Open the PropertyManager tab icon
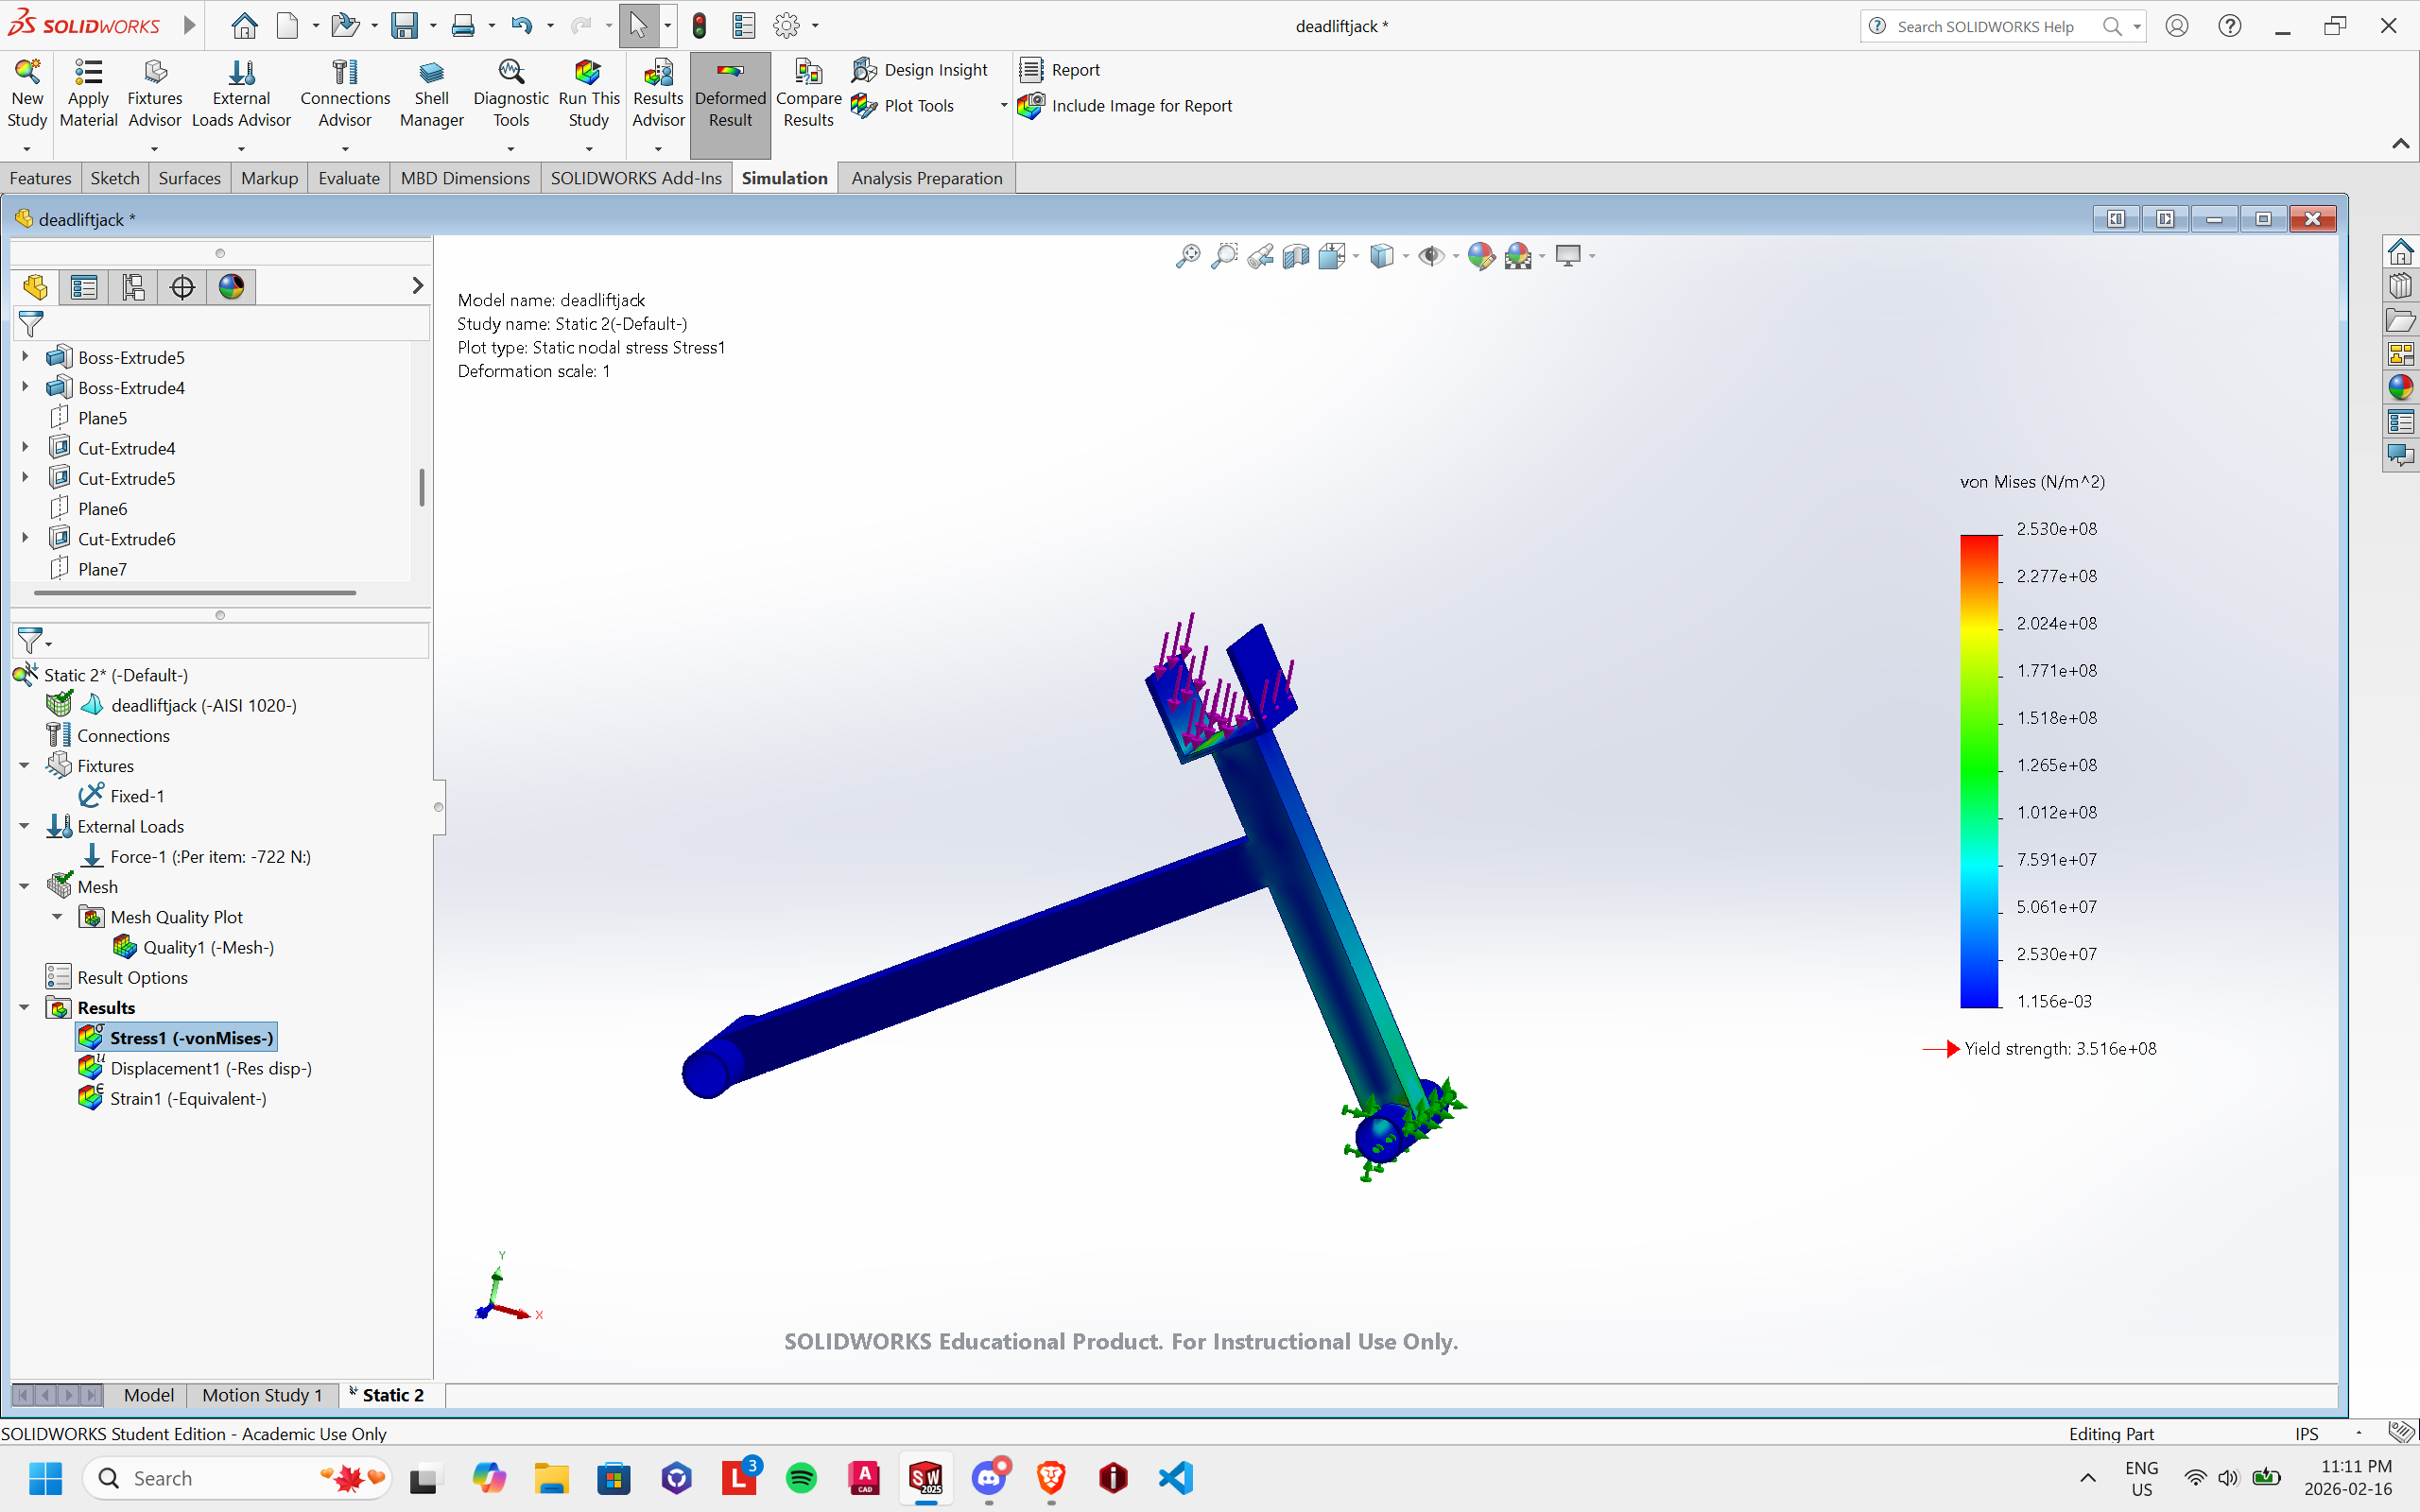Viewport: 2420px width, 1512px height. (84, 287)
